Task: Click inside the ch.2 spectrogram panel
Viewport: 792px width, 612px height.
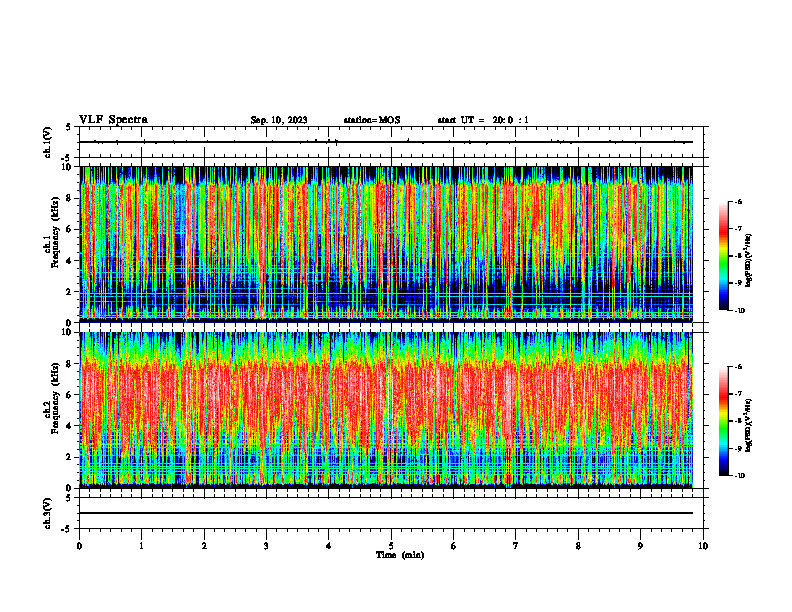Action: (386, 410)
